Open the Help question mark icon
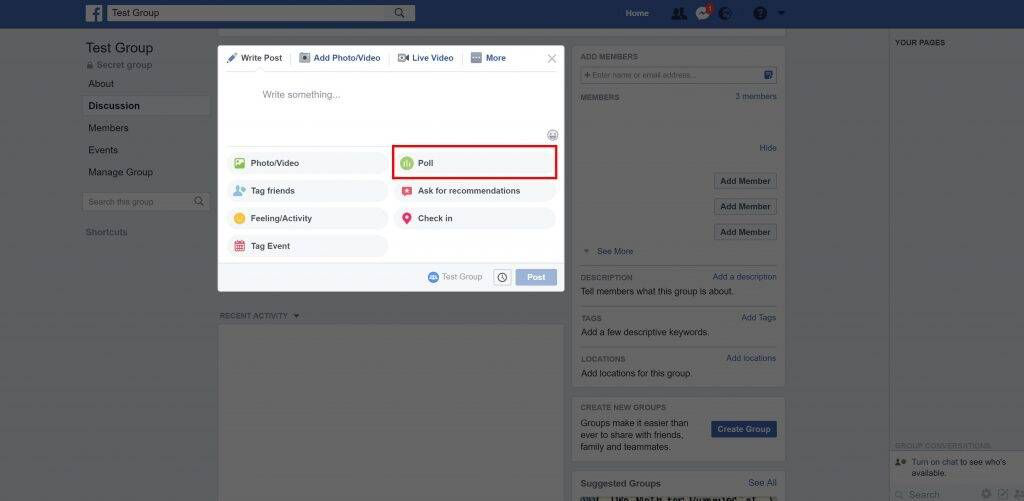 [x=760, y=14]
